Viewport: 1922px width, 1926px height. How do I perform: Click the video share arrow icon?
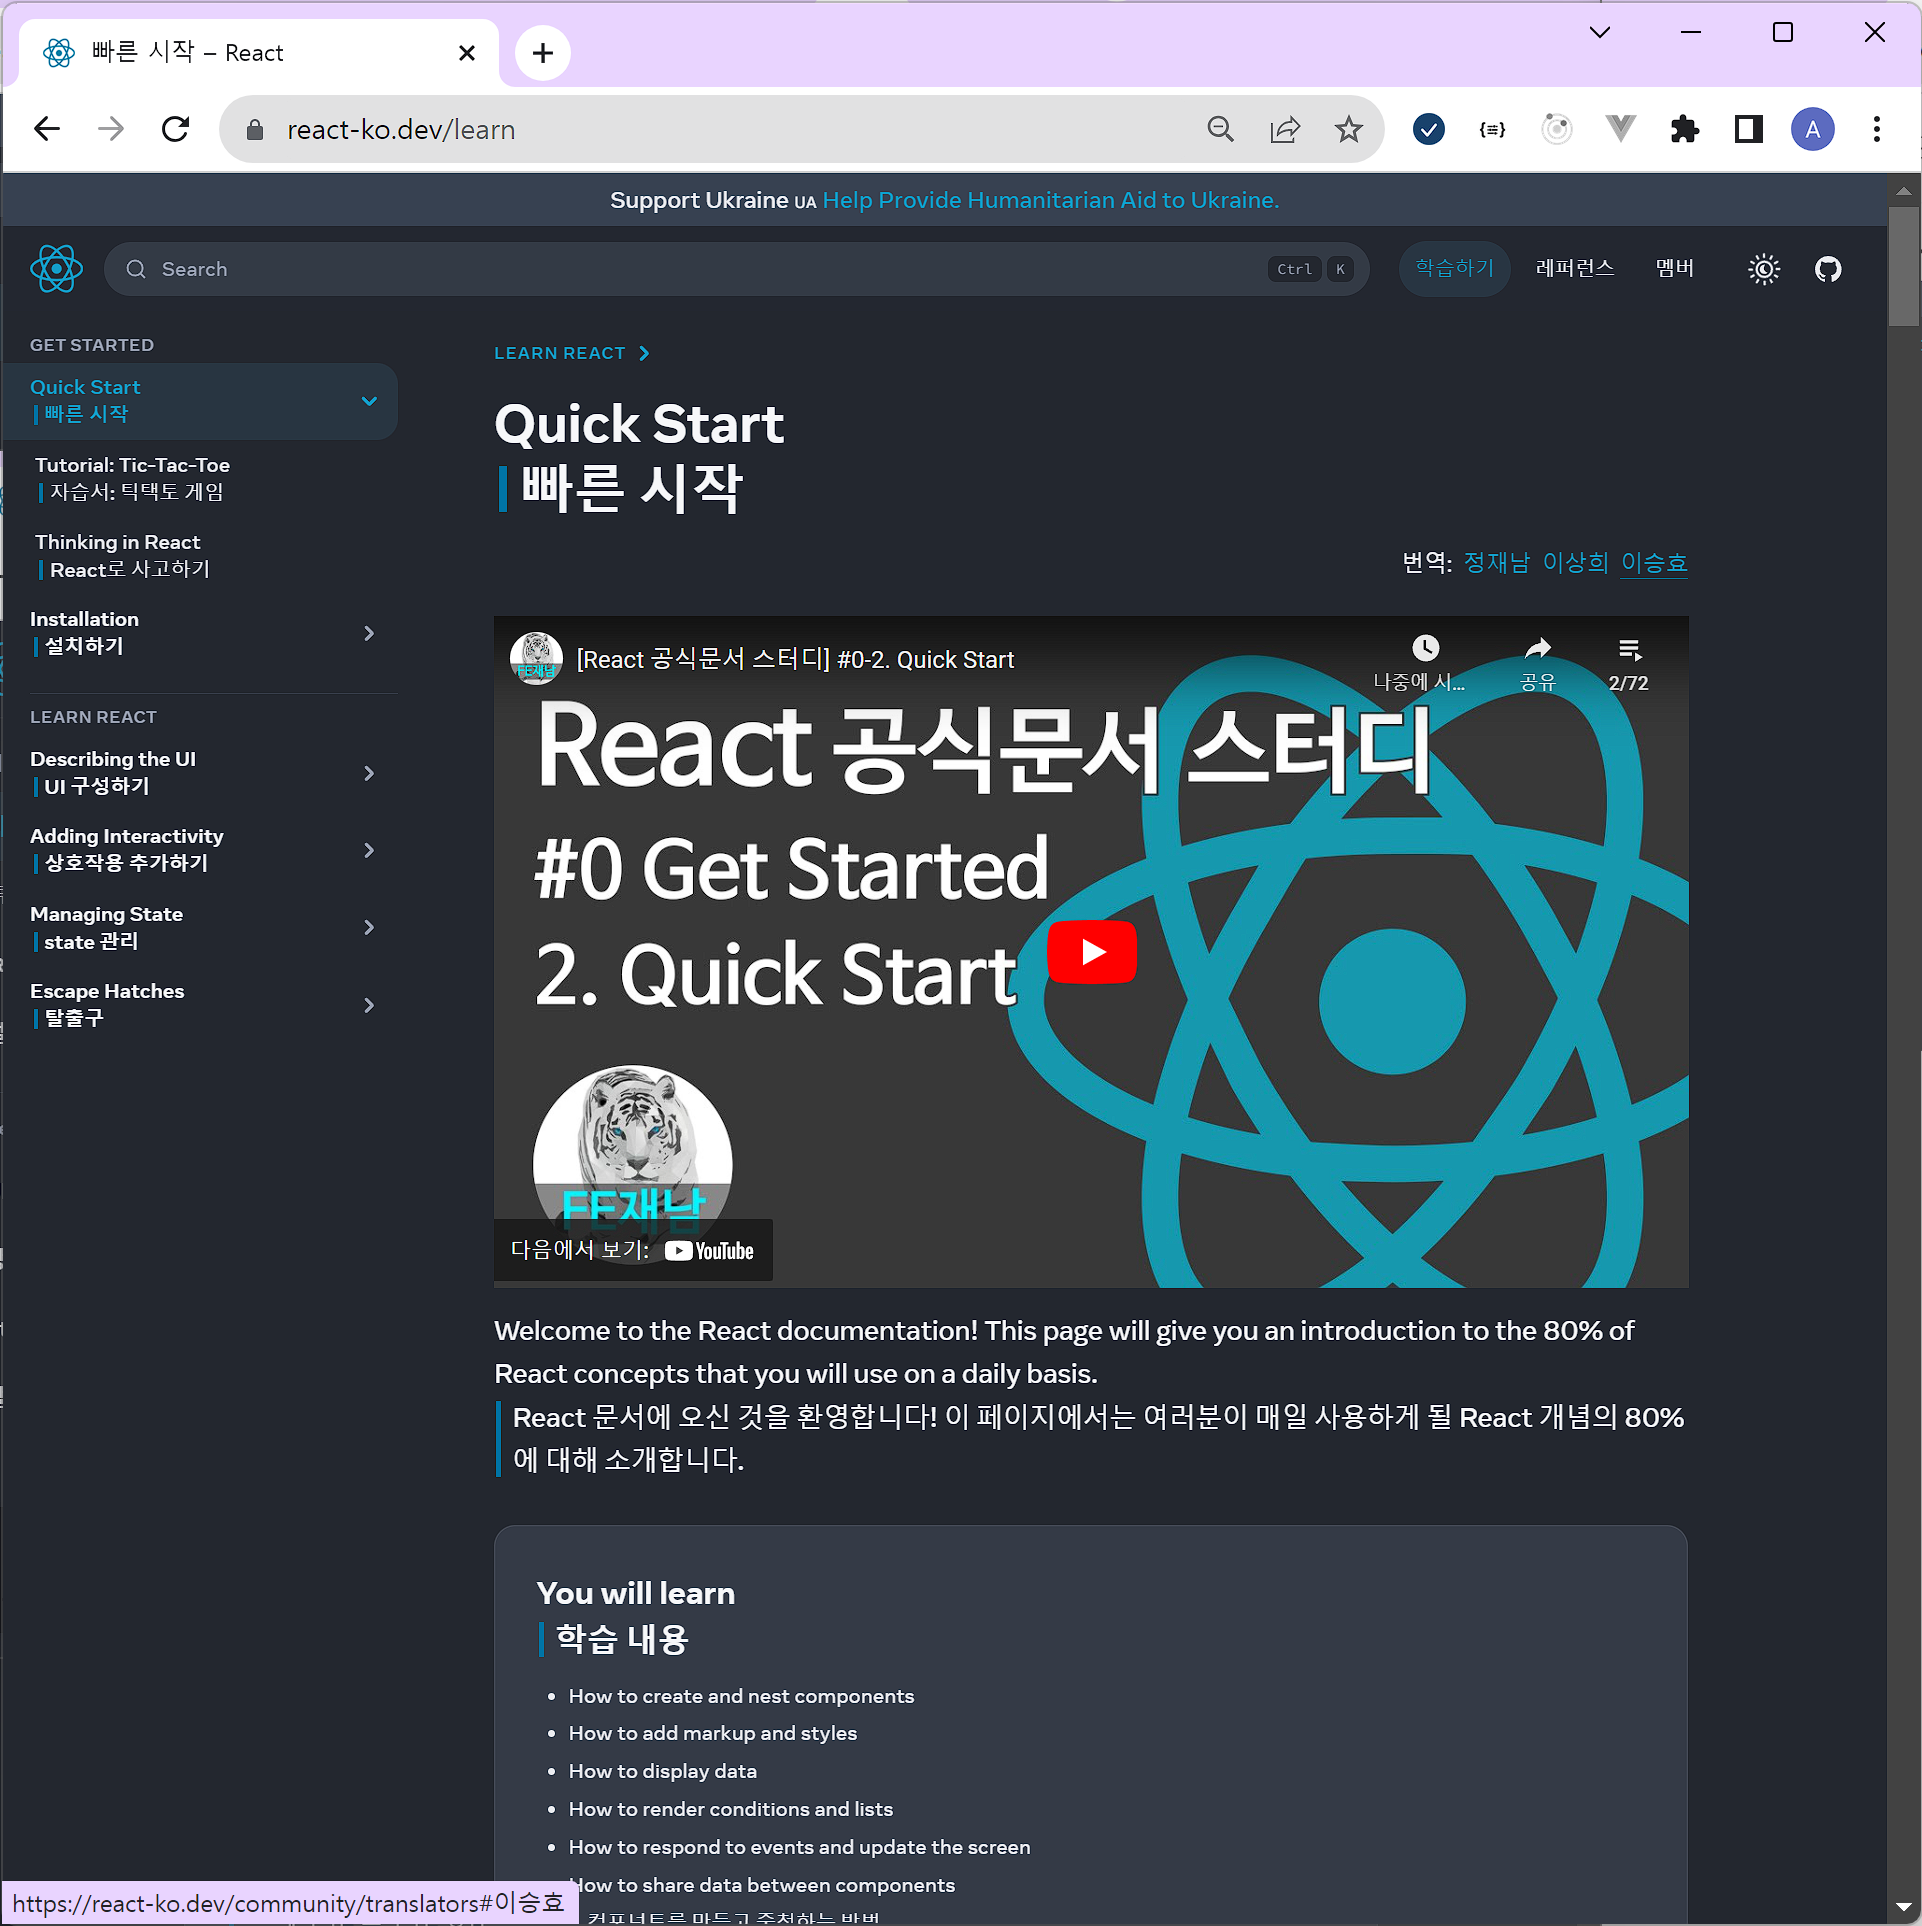1536,650
